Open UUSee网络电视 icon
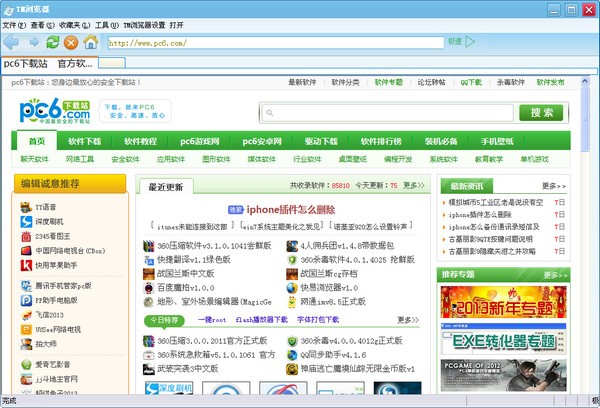 click(x=26, y=330)
